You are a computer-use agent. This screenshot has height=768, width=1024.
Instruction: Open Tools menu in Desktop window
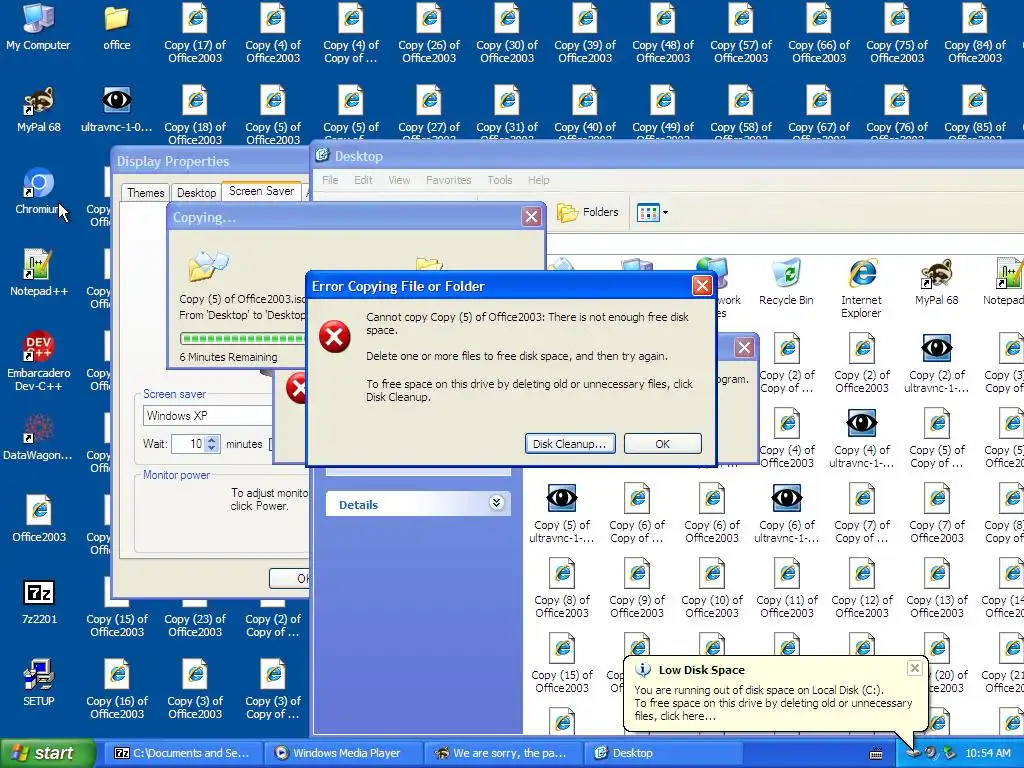(x=500, y=180)
